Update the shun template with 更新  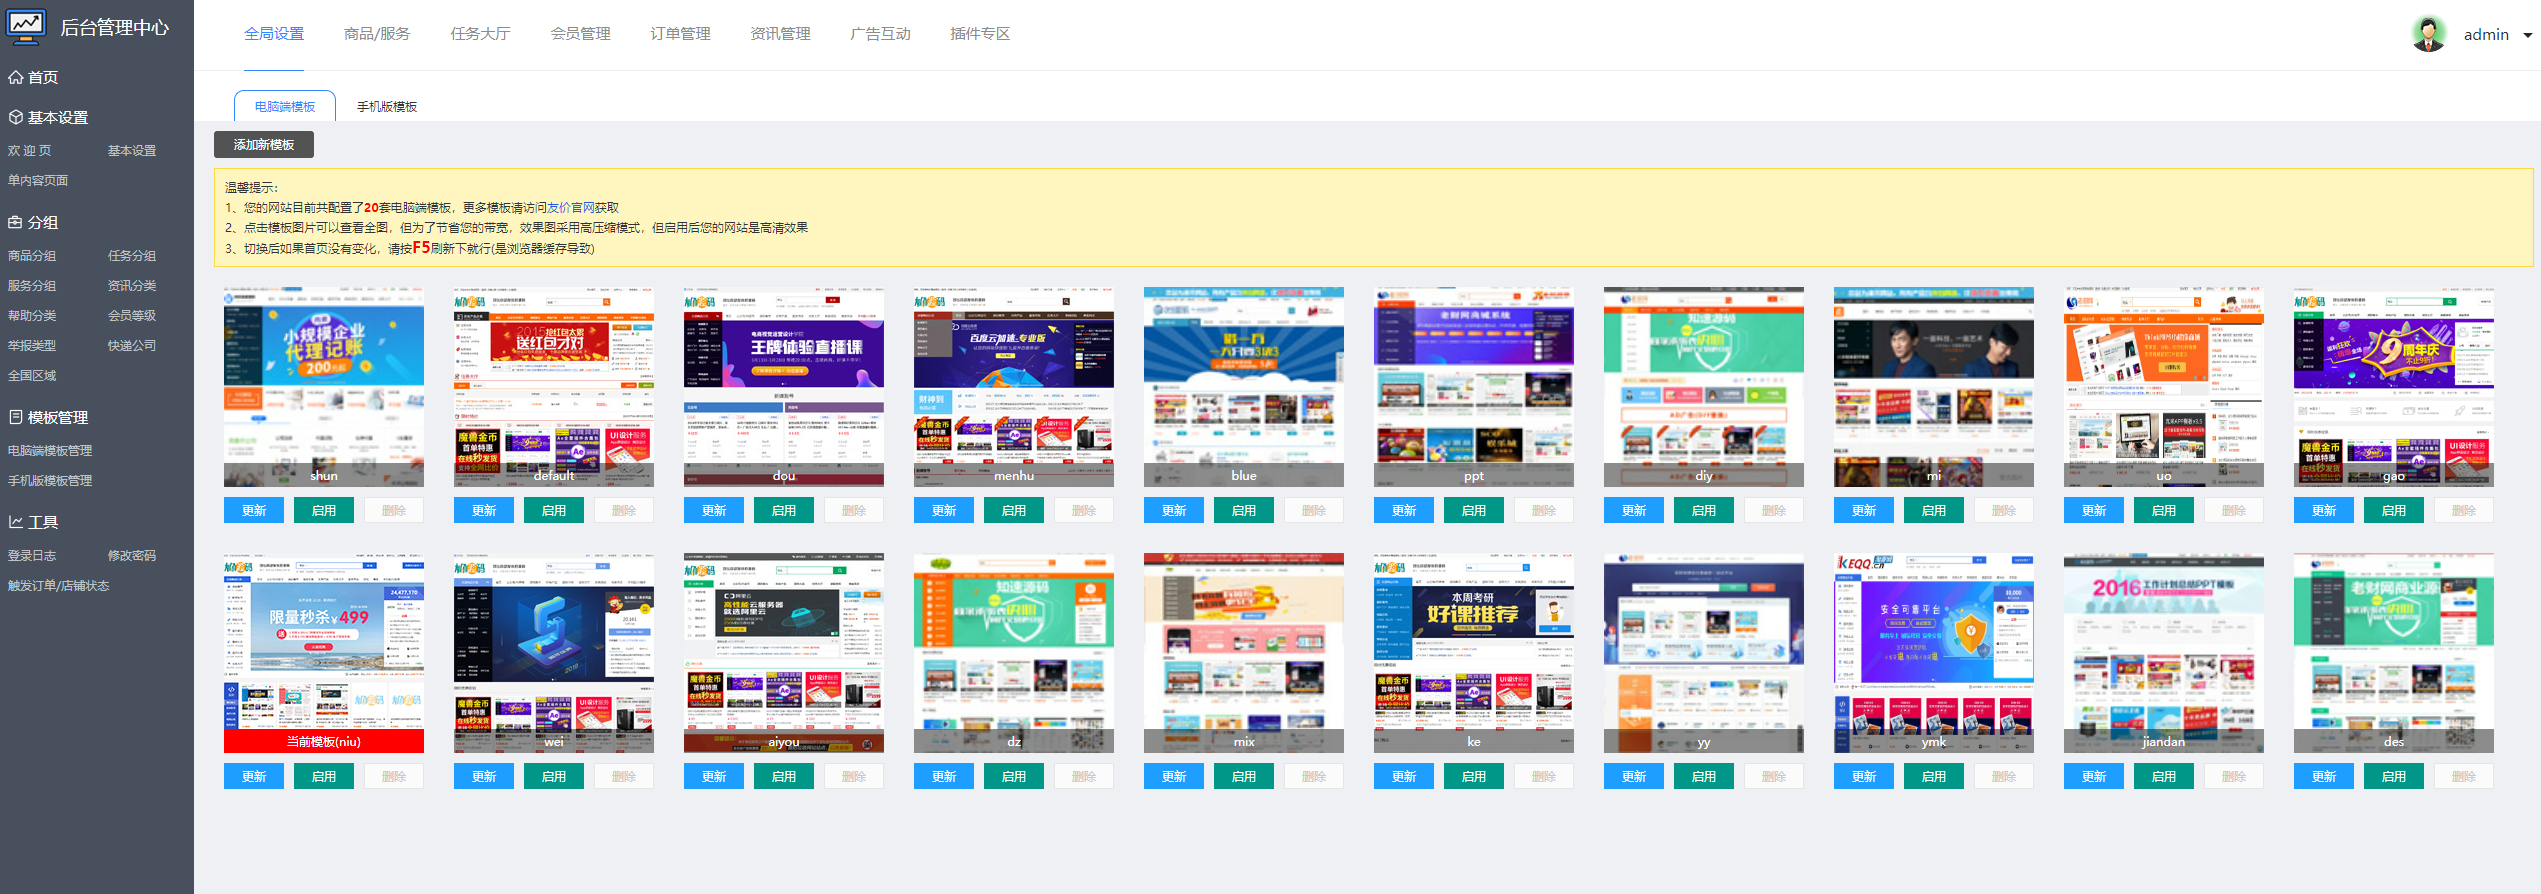click(x=254, y=510)
